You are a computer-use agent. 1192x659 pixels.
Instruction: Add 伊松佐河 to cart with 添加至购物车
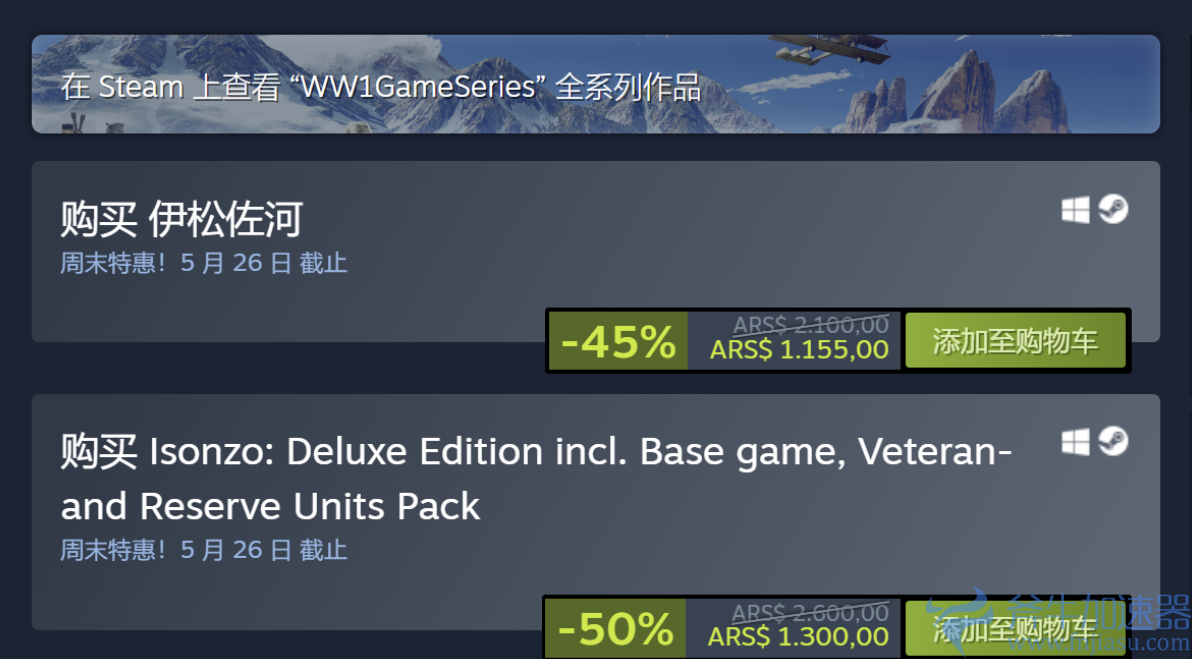click(x=1015, y=341)
